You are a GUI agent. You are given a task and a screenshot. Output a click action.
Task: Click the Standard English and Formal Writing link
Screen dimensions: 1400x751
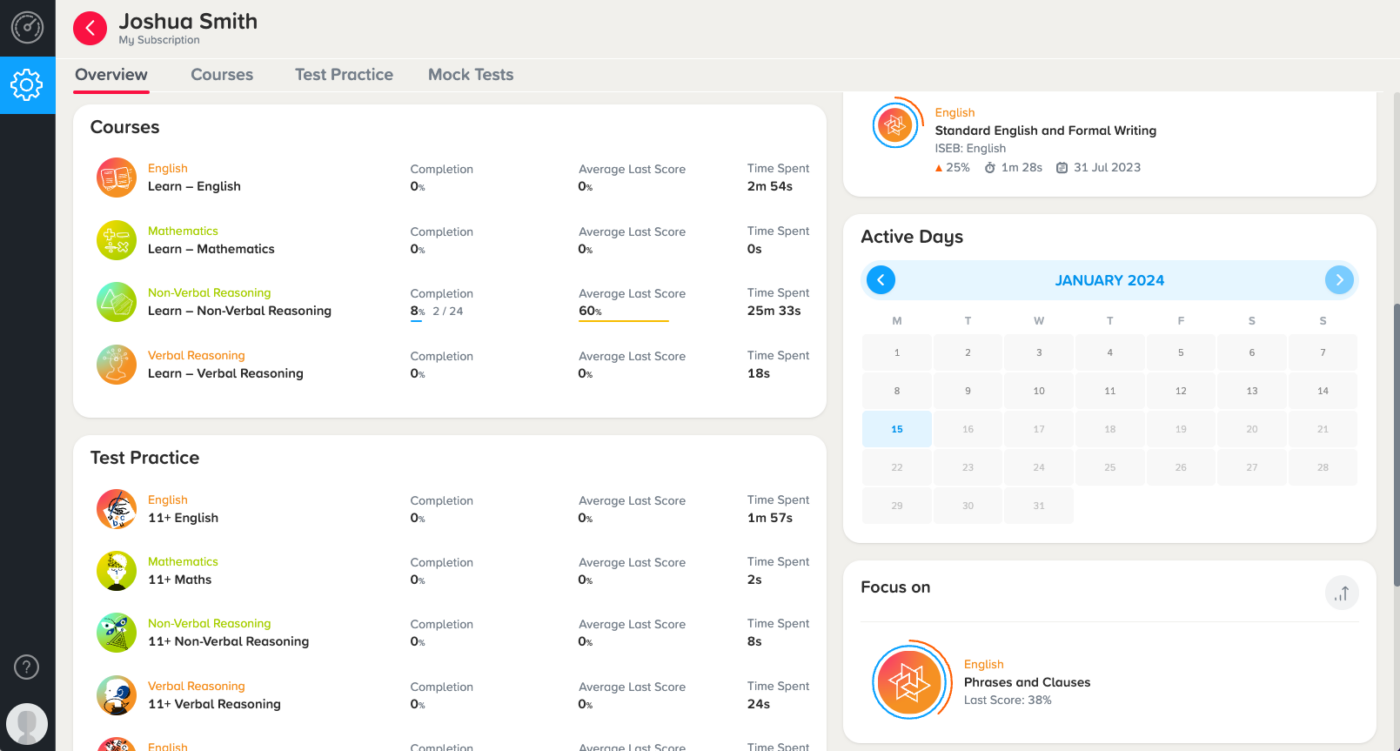[x=1045, y=130]
